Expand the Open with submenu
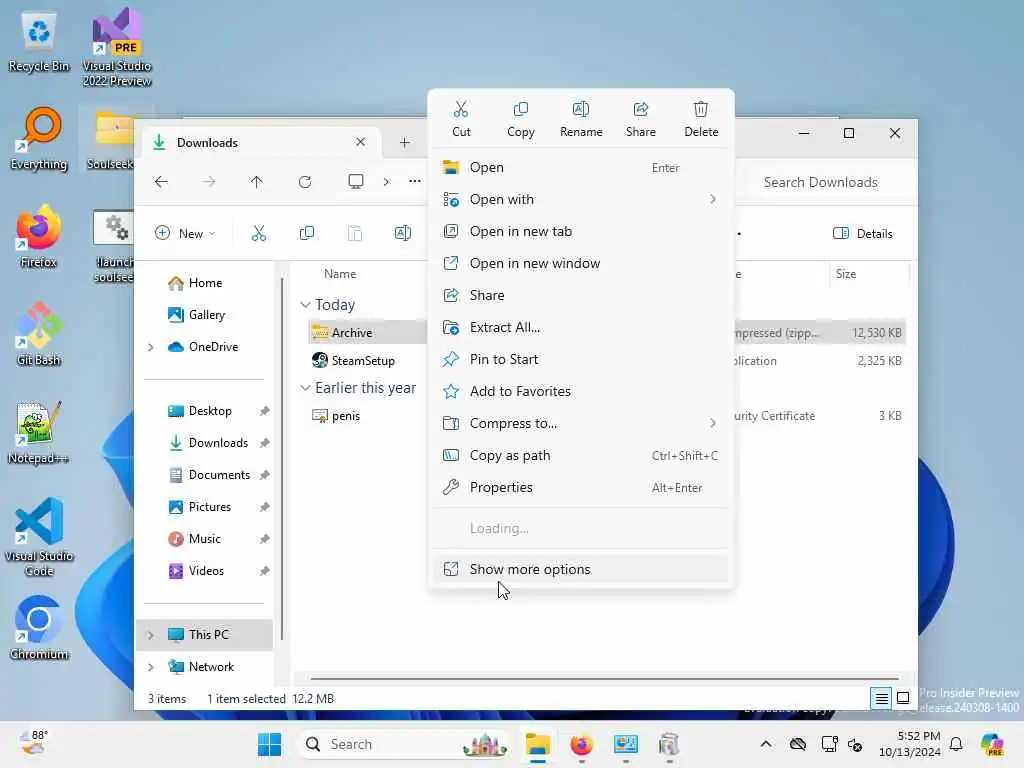 [x=581, y=199]
